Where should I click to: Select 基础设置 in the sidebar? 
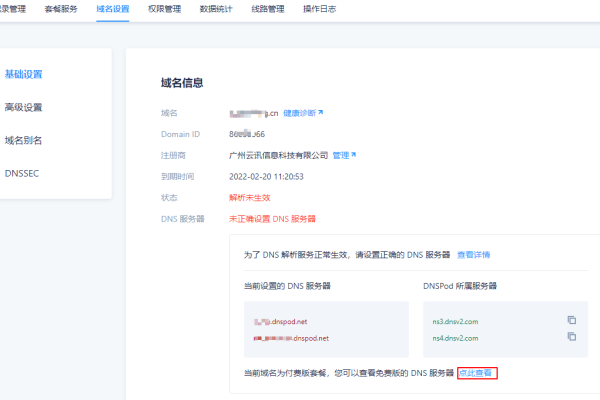tap(24, 74)
